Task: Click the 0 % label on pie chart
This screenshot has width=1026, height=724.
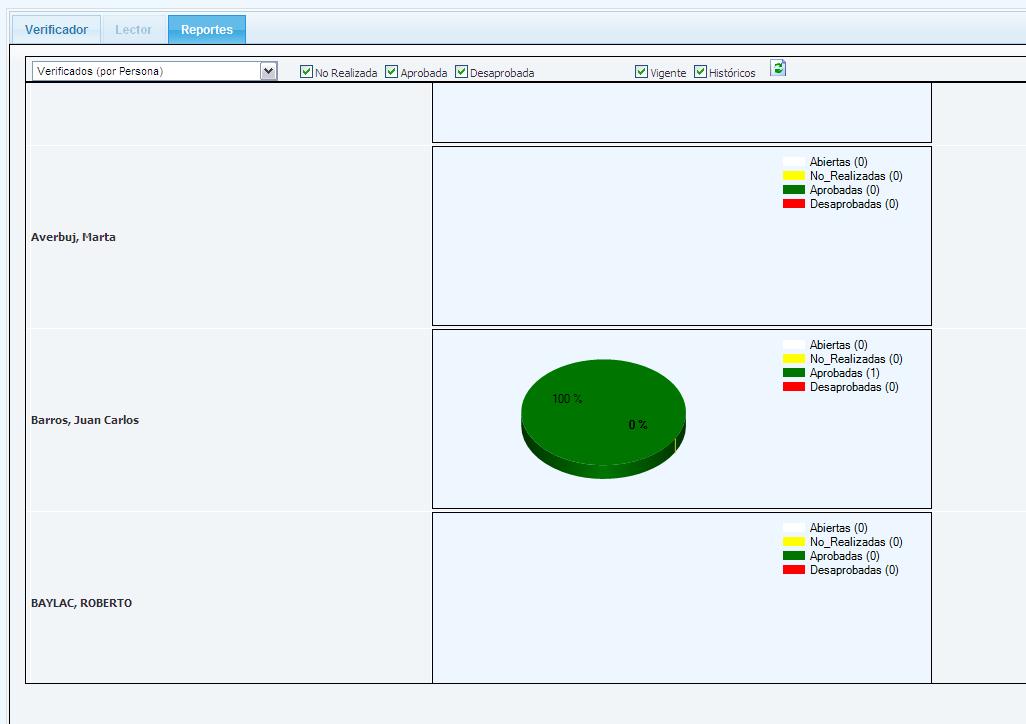Action: 638,425
